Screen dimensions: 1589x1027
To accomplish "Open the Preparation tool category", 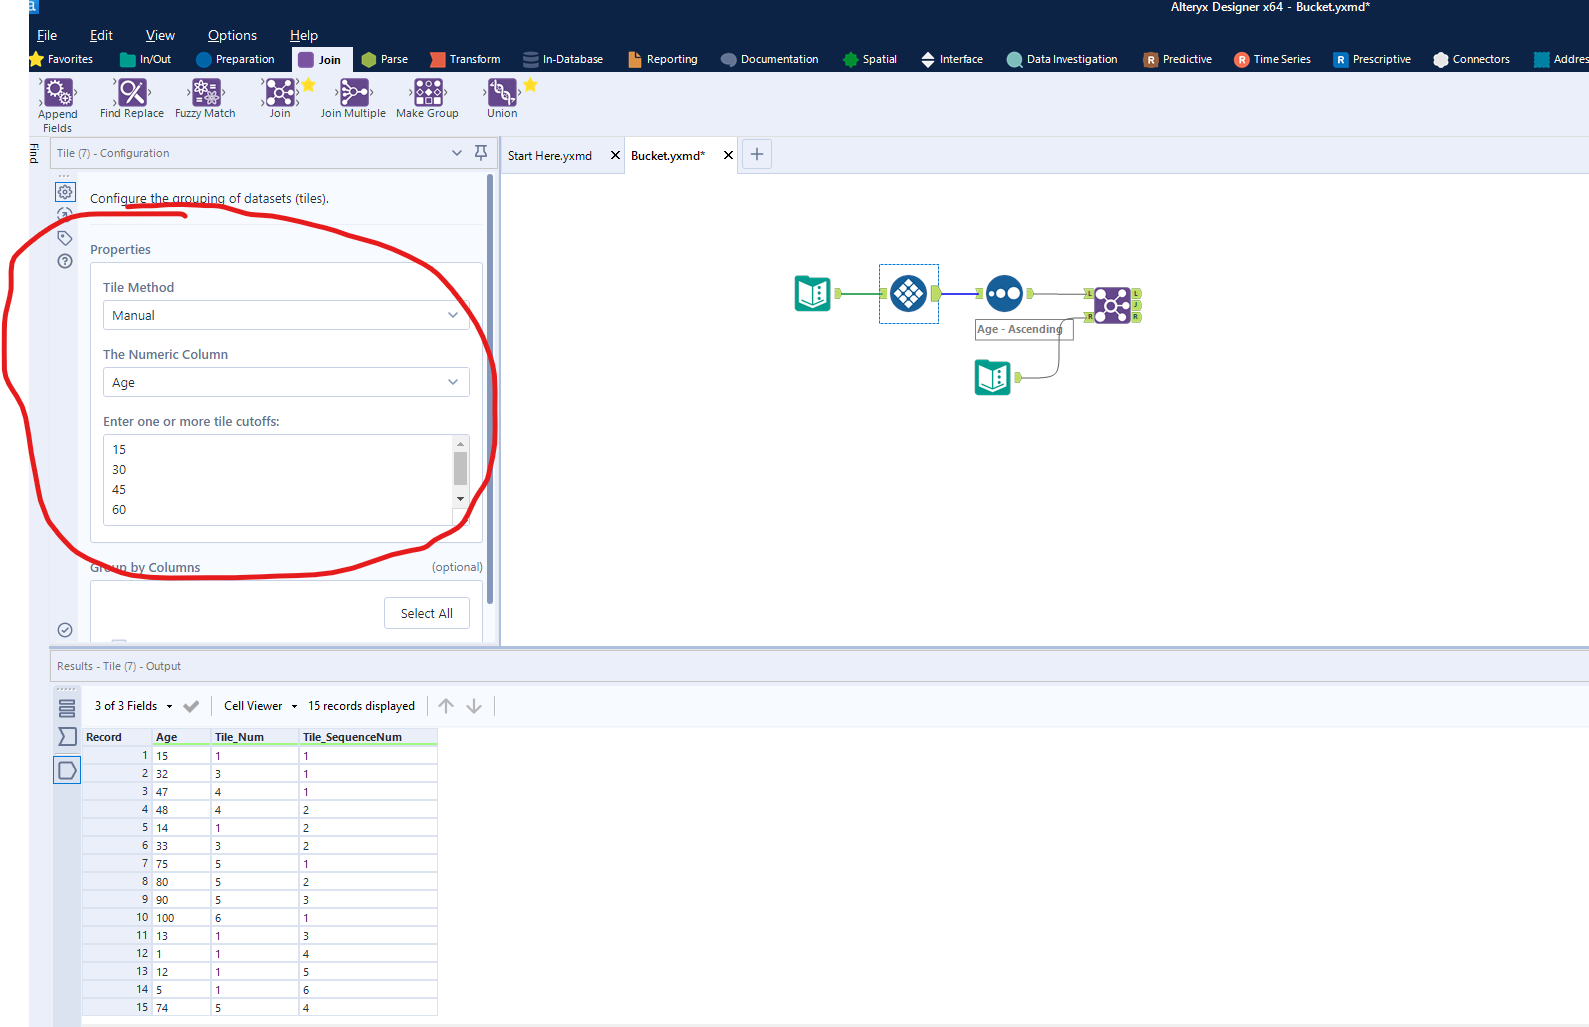I will tap(236, 59).
